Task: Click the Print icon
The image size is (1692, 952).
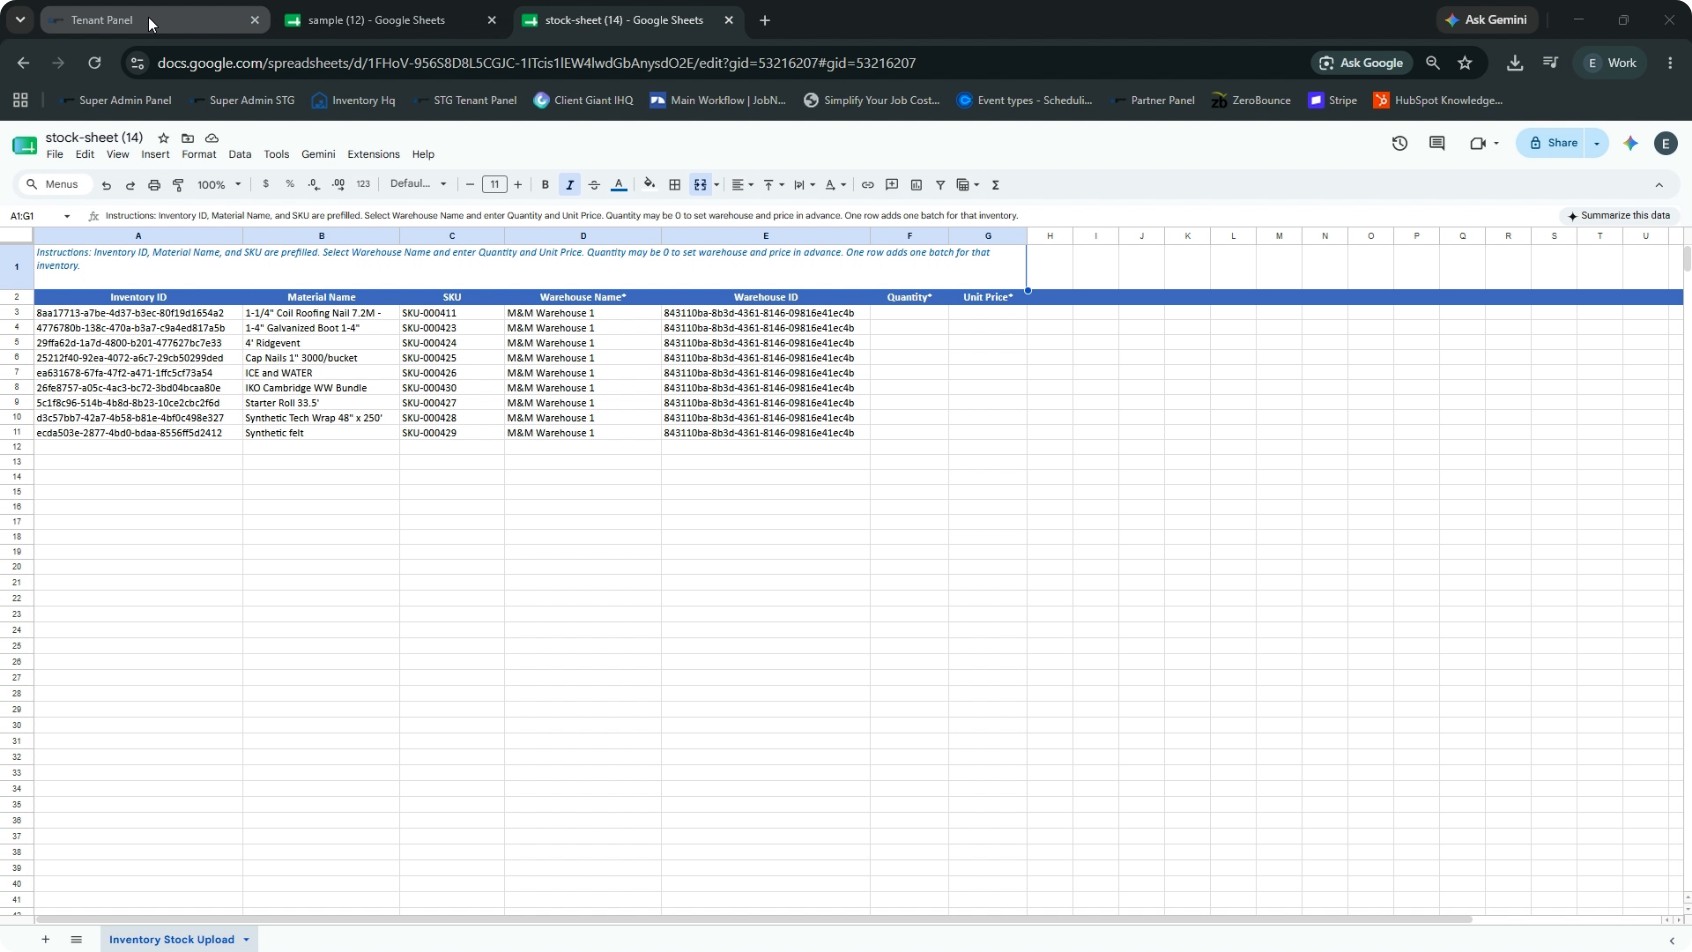Action: [154, 185]
